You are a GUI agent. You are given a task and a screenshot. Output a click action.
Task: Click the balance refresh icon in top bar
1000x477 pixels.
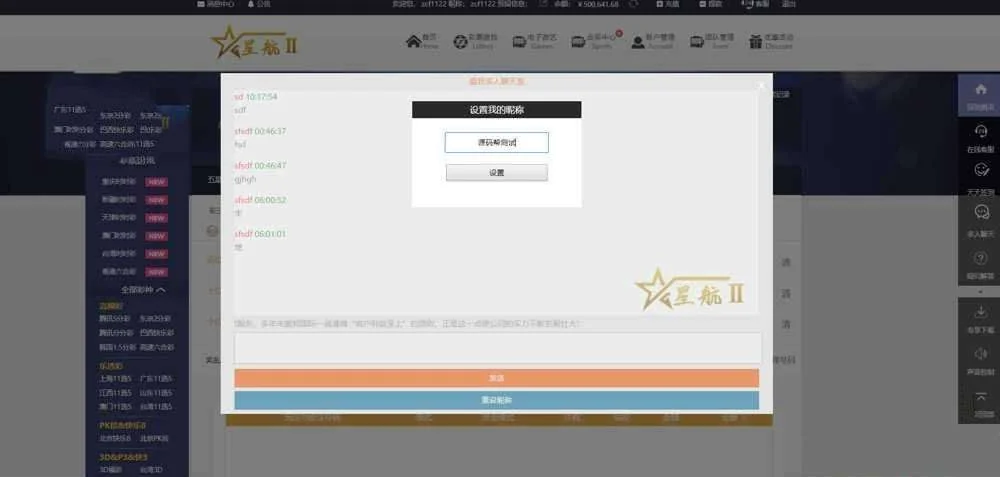[633, 4]
